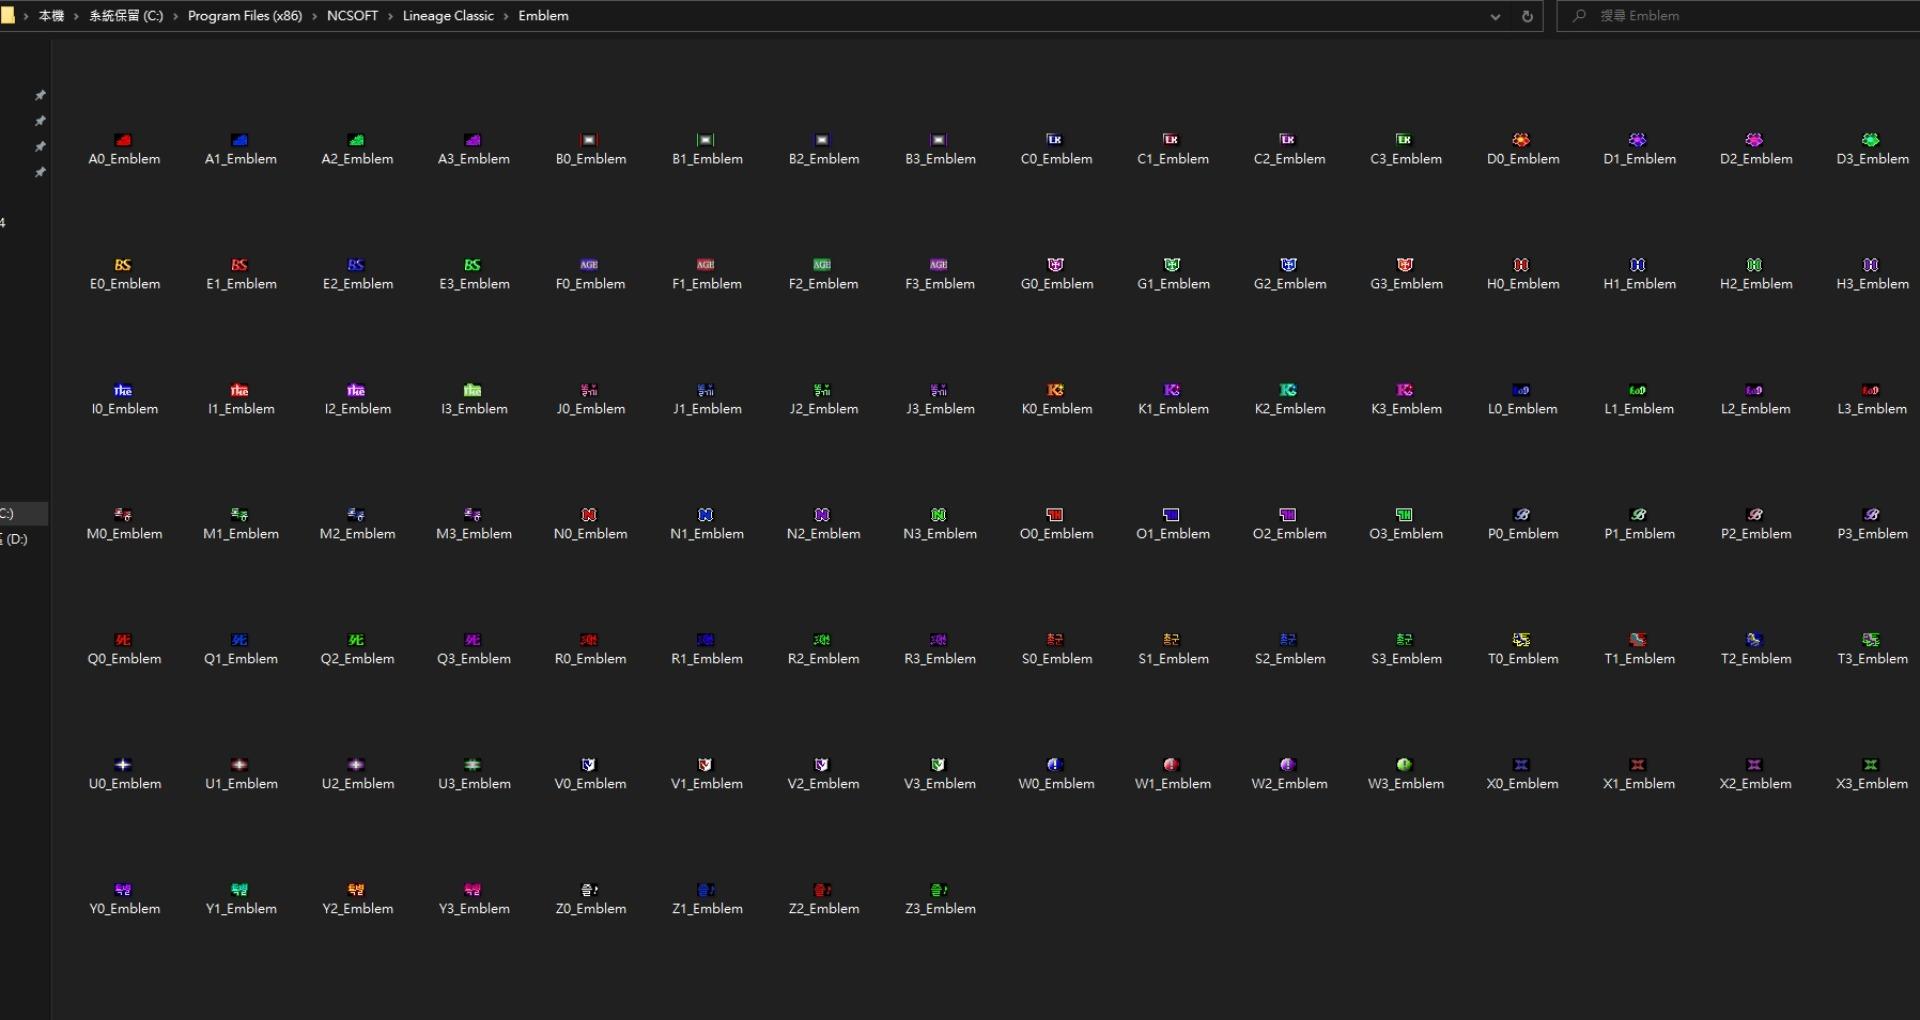
Task: Click the X3_Emblem file name label
Action: click(1872, 784)
